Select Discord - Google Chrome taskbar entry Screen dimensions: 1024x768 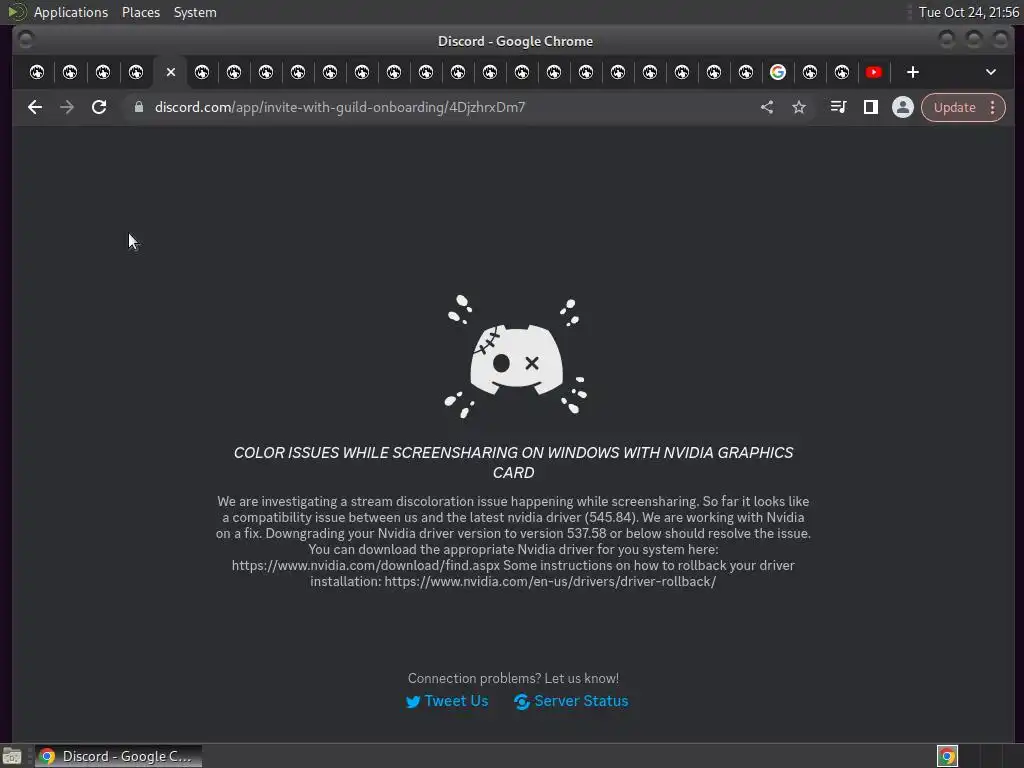(x=118, y=756)
